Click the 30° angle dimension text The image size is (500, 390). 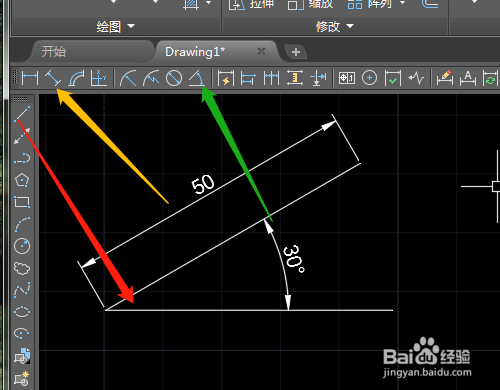293,259
